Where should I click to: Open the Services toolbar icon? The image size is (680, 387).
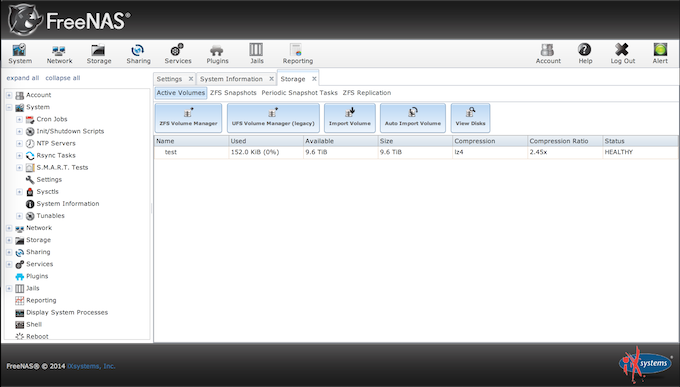click(x=178, y=54)
